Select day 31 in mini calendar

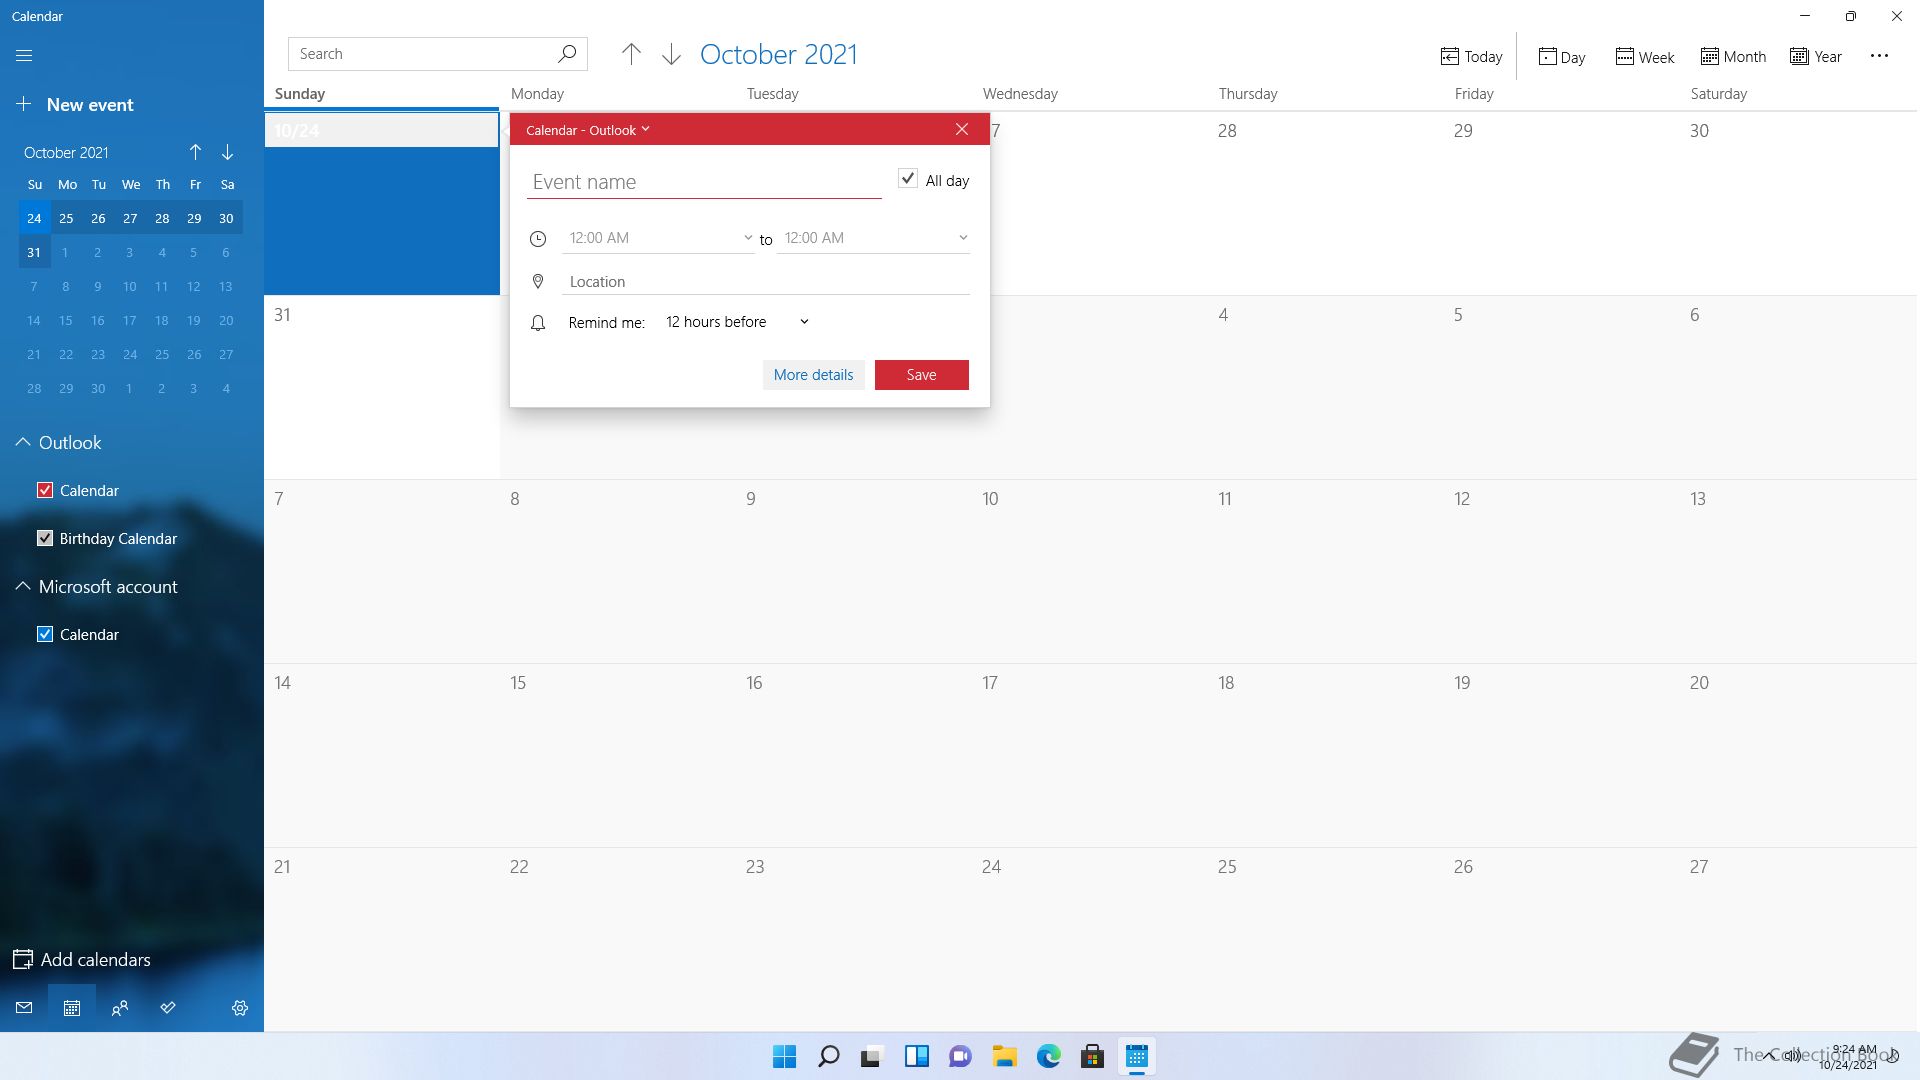34,252
